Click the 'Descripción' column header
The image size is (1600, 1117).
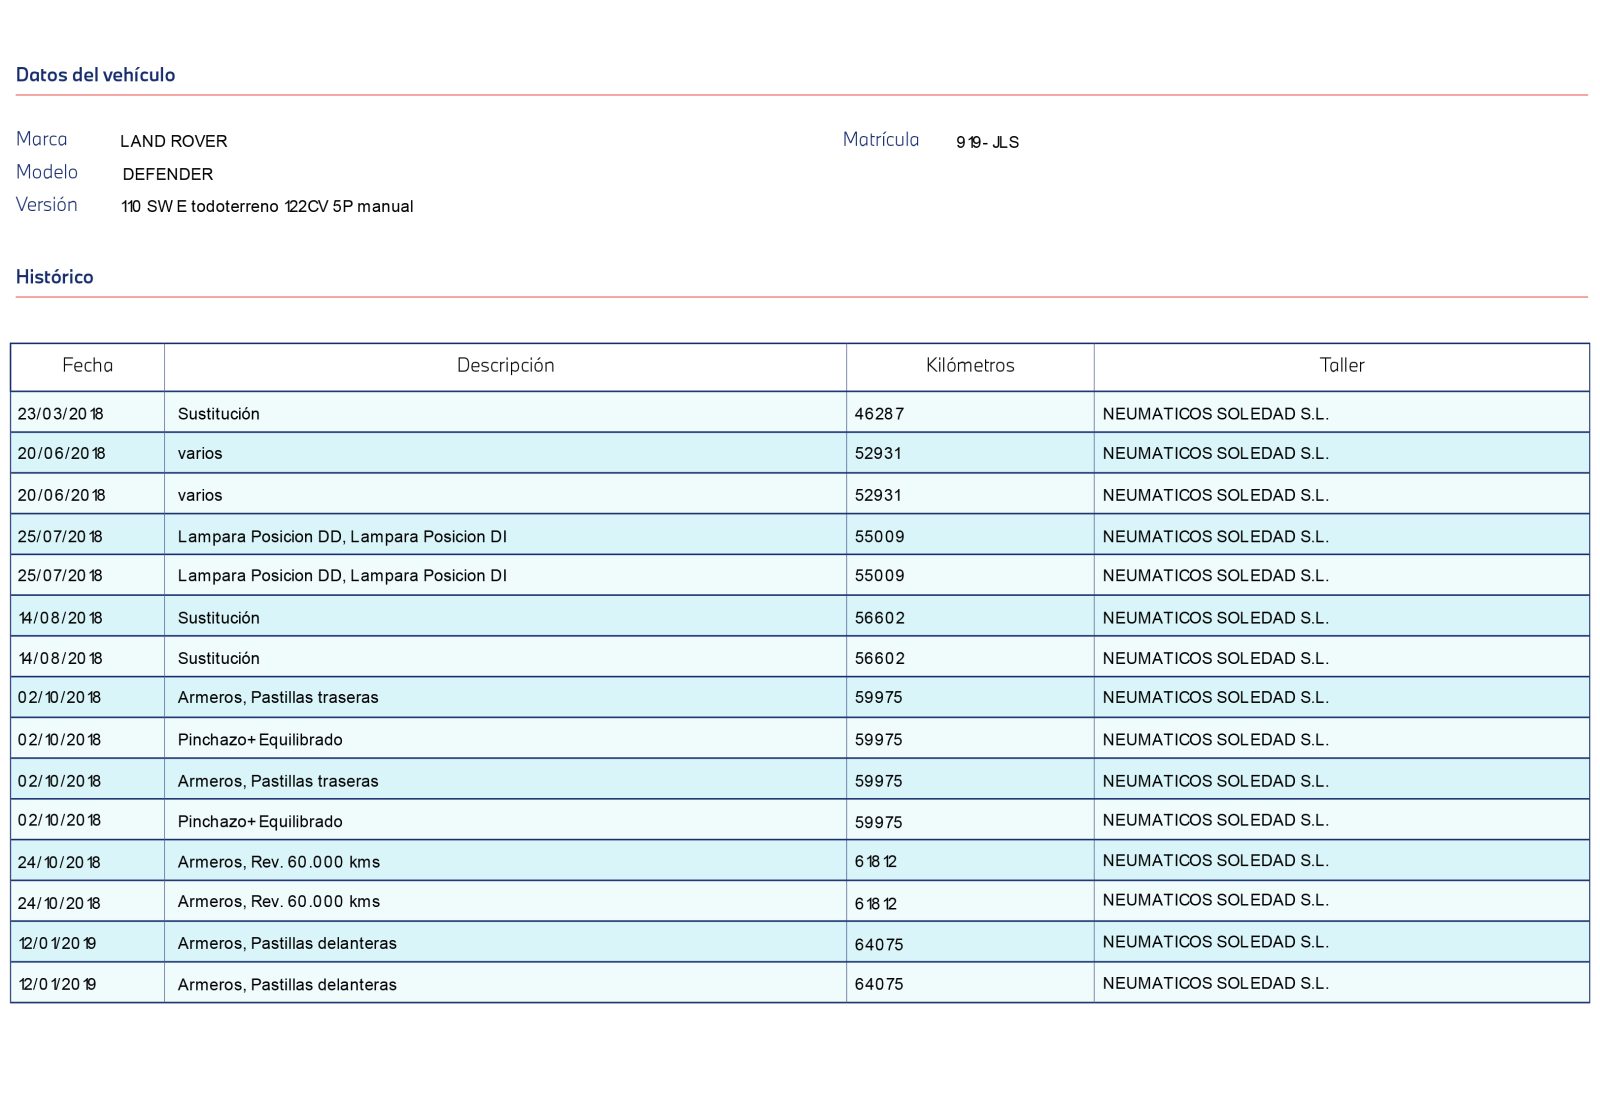[505, 365]
